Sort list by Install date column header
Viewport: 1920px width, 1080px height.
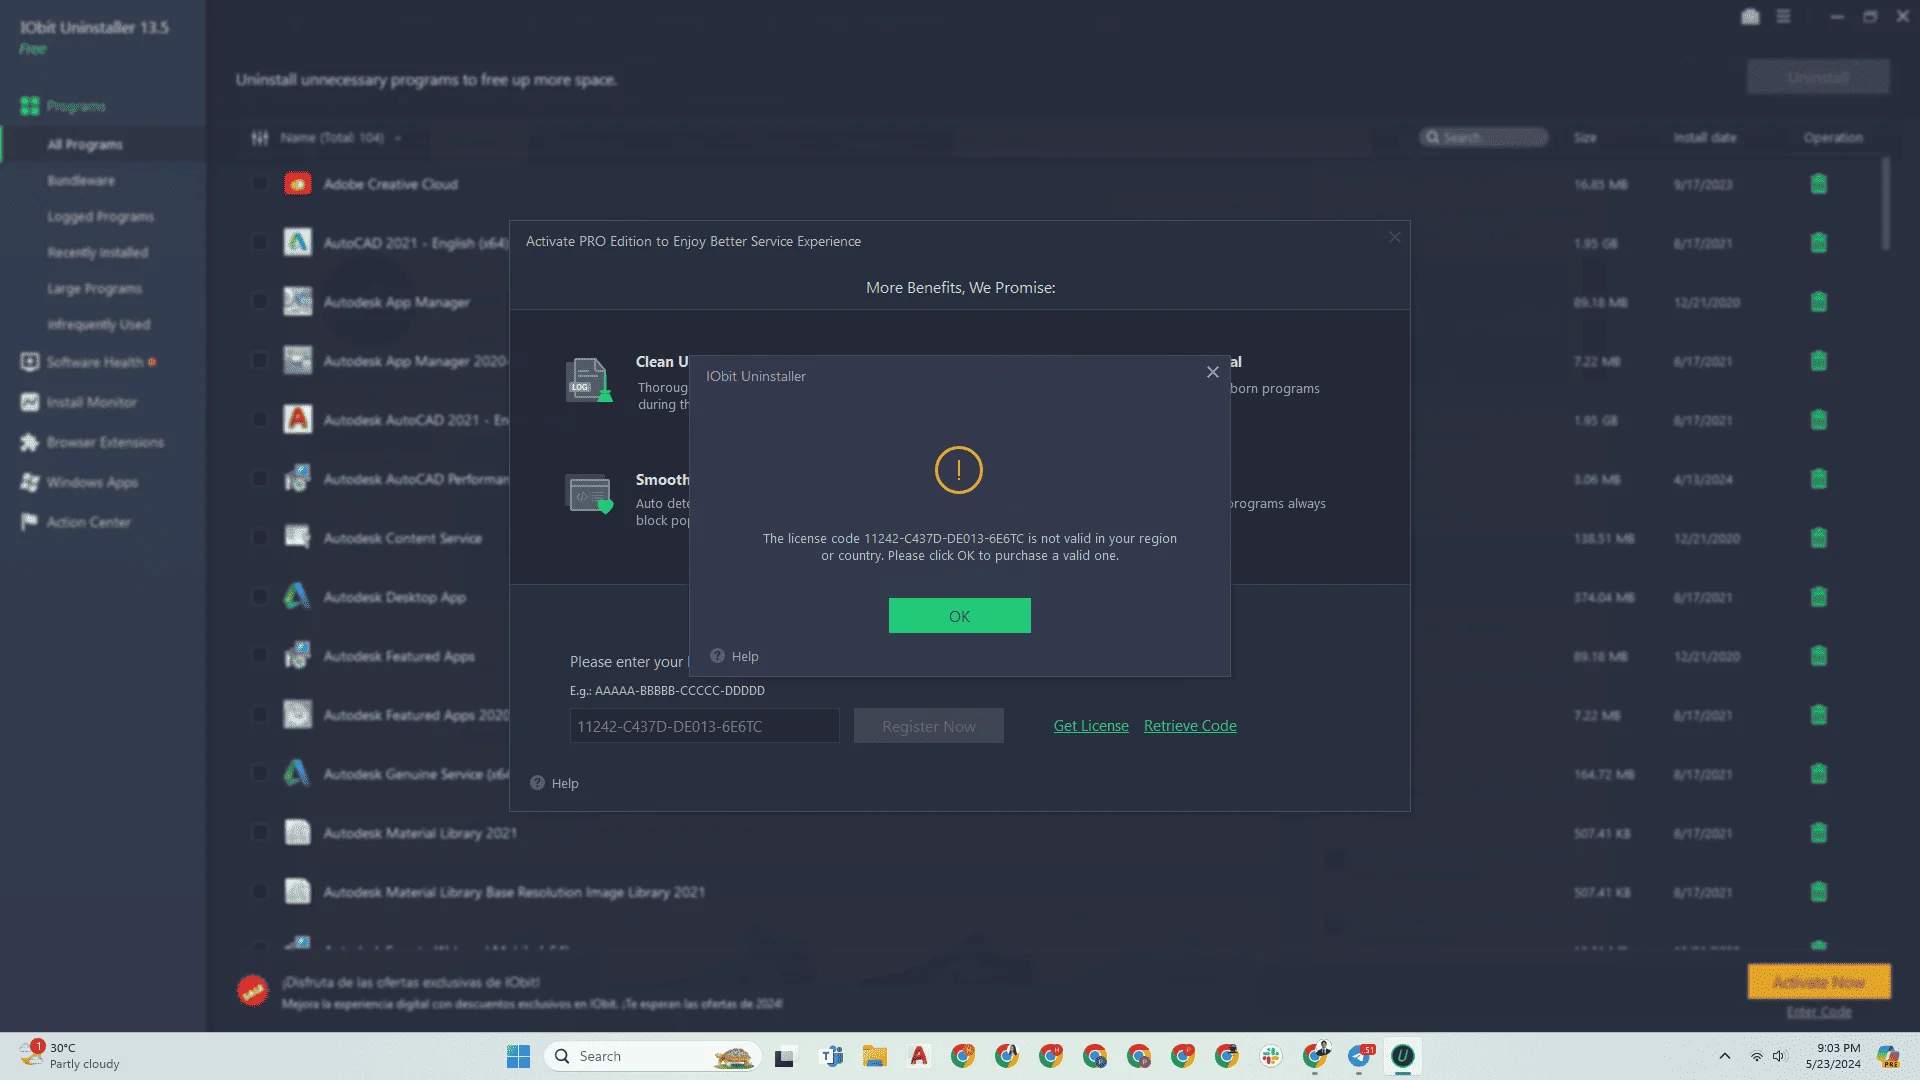click(x=1704, y=138)
